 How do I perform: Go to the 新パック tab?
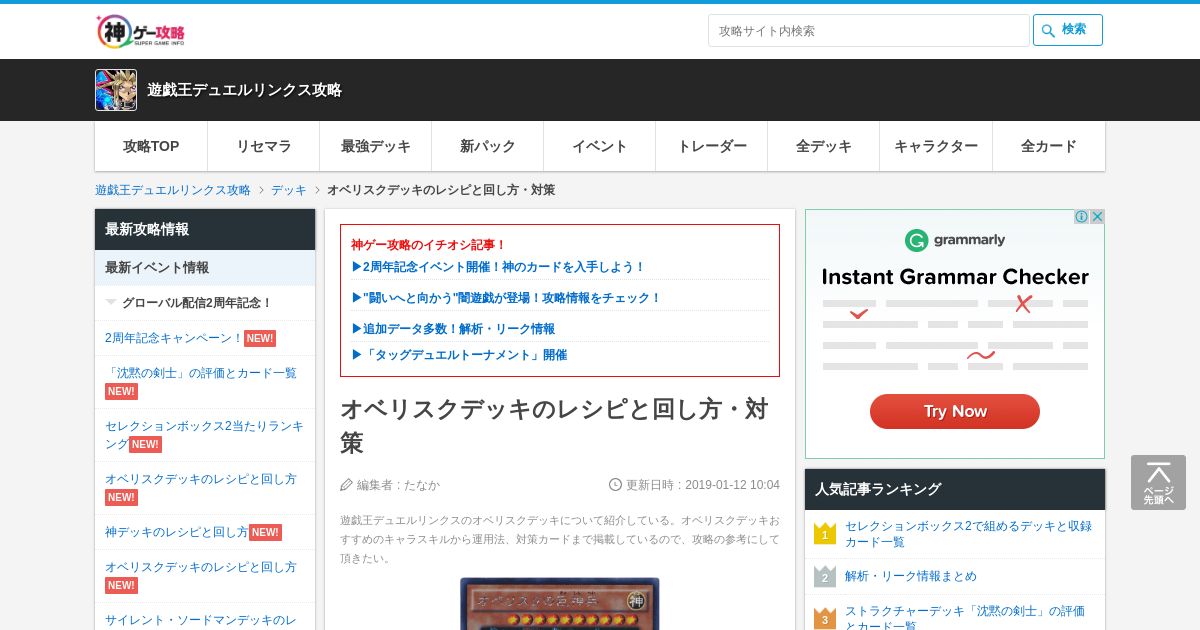point(488,146)
